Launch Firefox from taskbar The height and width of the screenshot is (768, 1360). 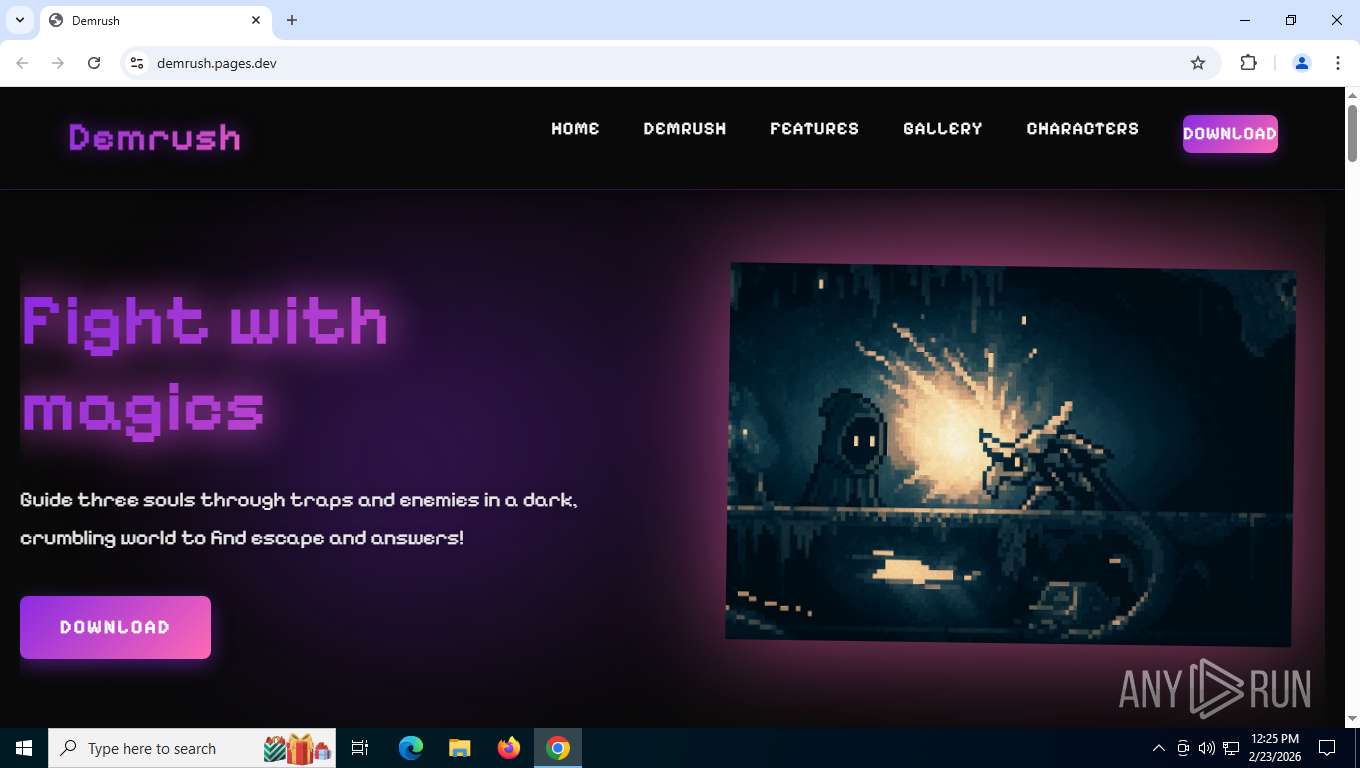click(x=509, y=748)
